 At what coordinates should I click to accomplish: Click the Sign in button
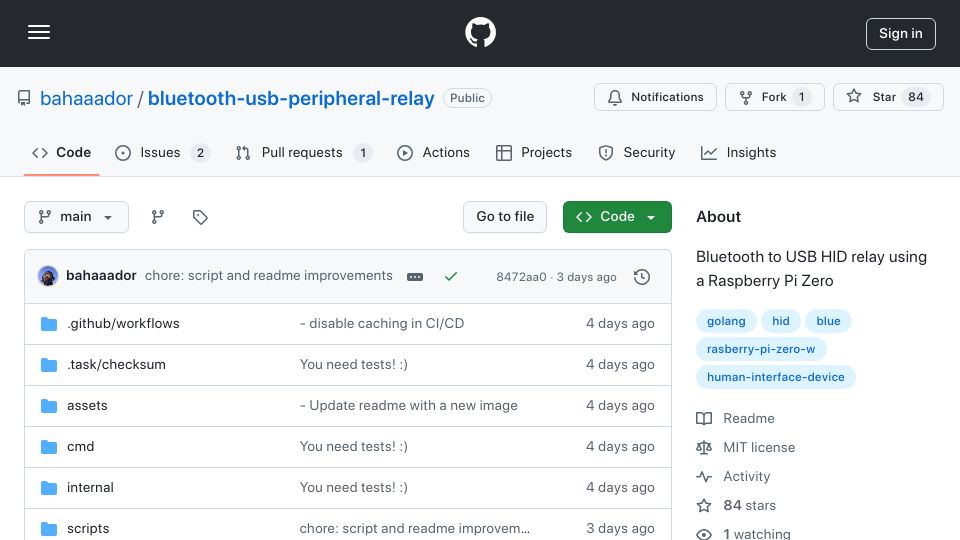pos(901,34)
